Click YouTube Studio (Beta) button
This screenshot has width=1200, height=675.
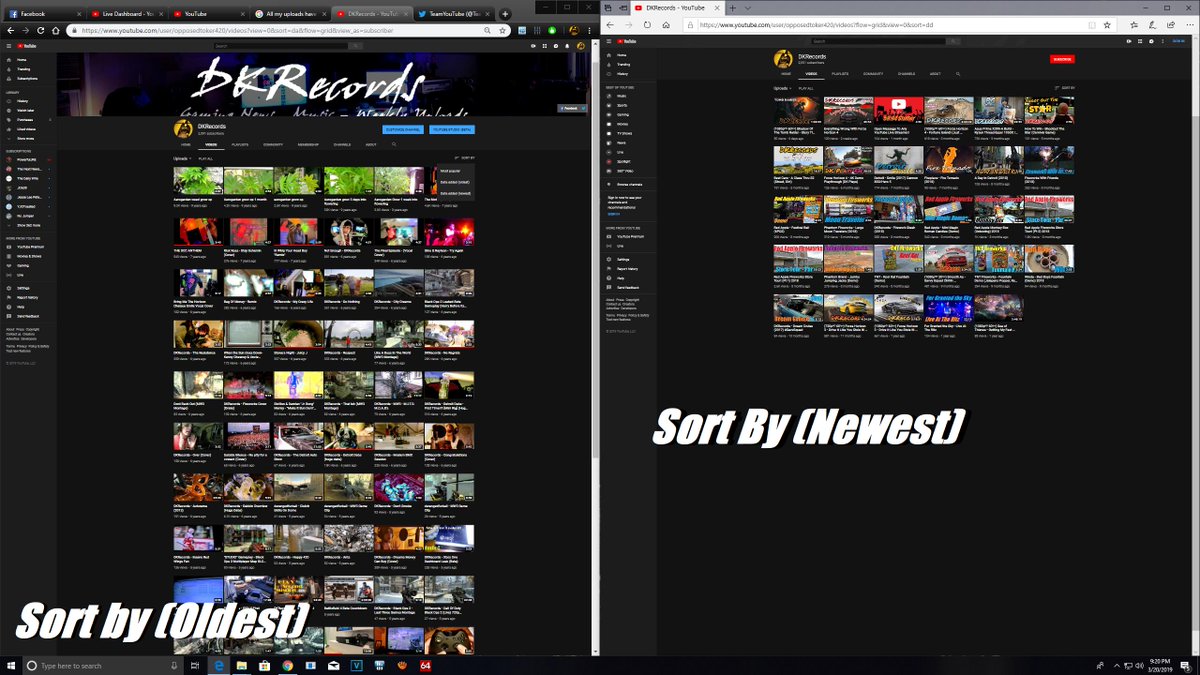pos(452,129)
